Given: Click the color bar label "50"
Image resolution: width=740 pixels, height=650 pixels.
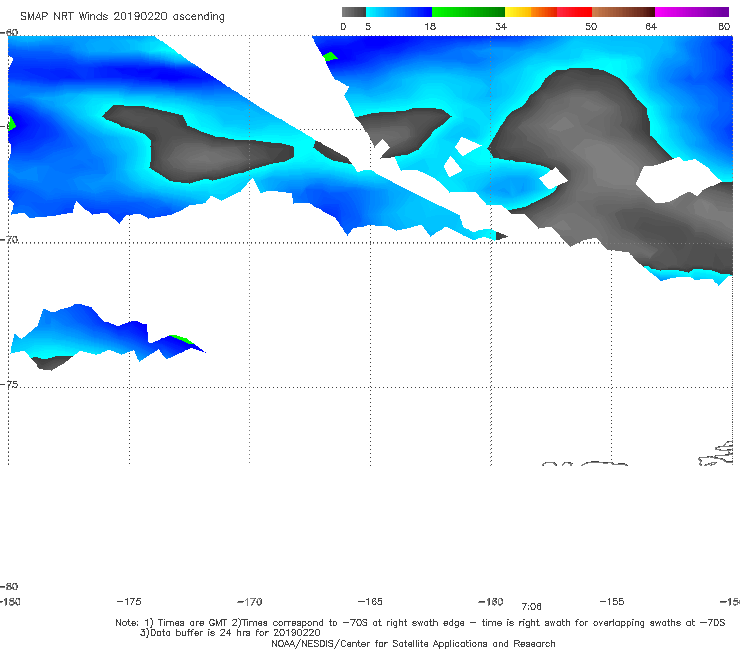Looking at the screenshot, I should [591, 27].
